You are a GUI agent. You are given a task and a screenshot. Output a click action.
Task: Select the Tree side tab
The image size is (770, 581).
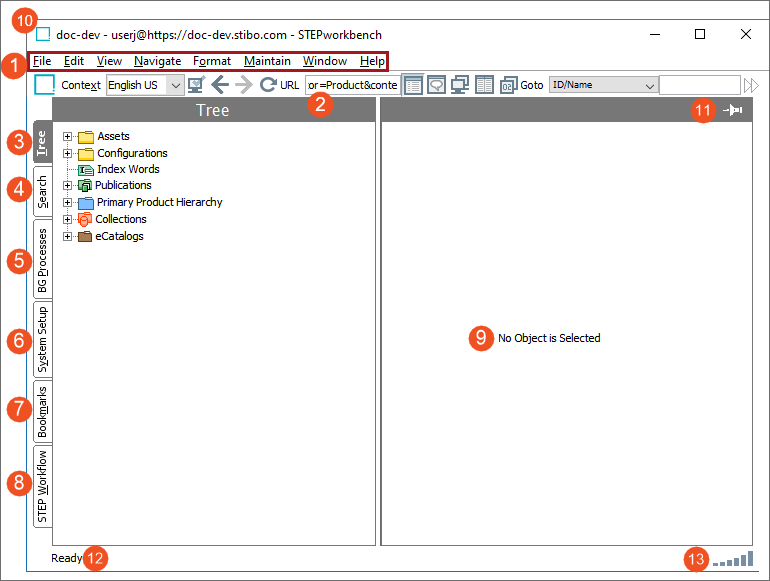pos(43,141)
